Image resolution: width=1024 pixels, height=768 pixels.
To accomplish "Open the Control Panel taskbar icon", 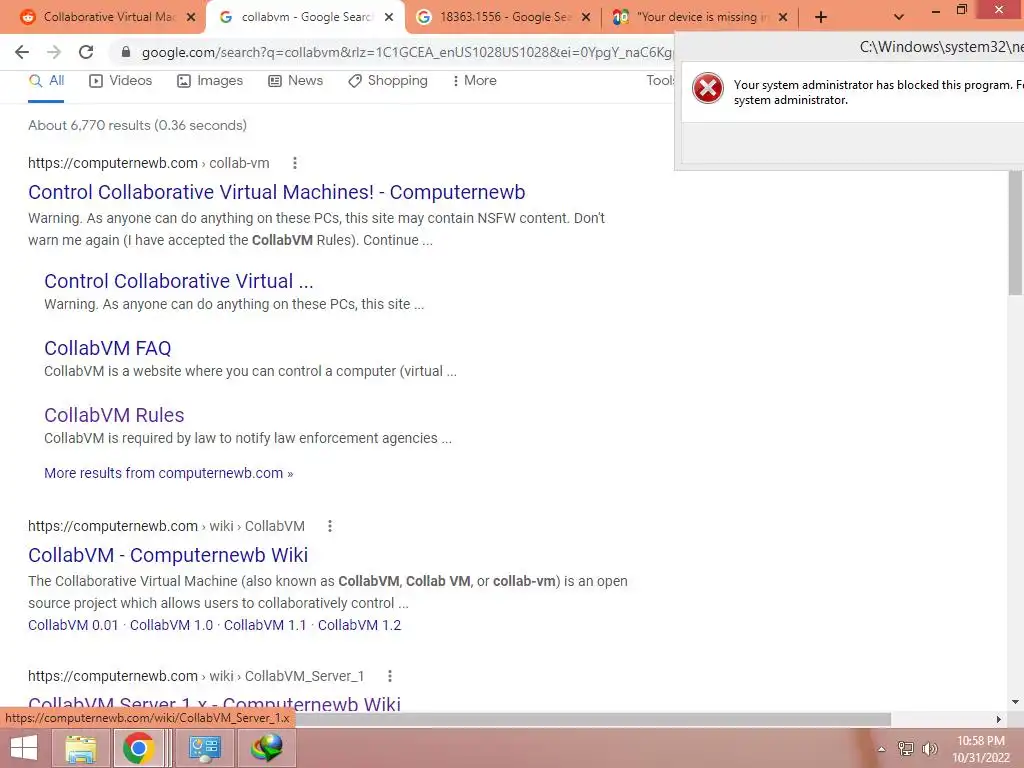I will [x=205, y=748].
